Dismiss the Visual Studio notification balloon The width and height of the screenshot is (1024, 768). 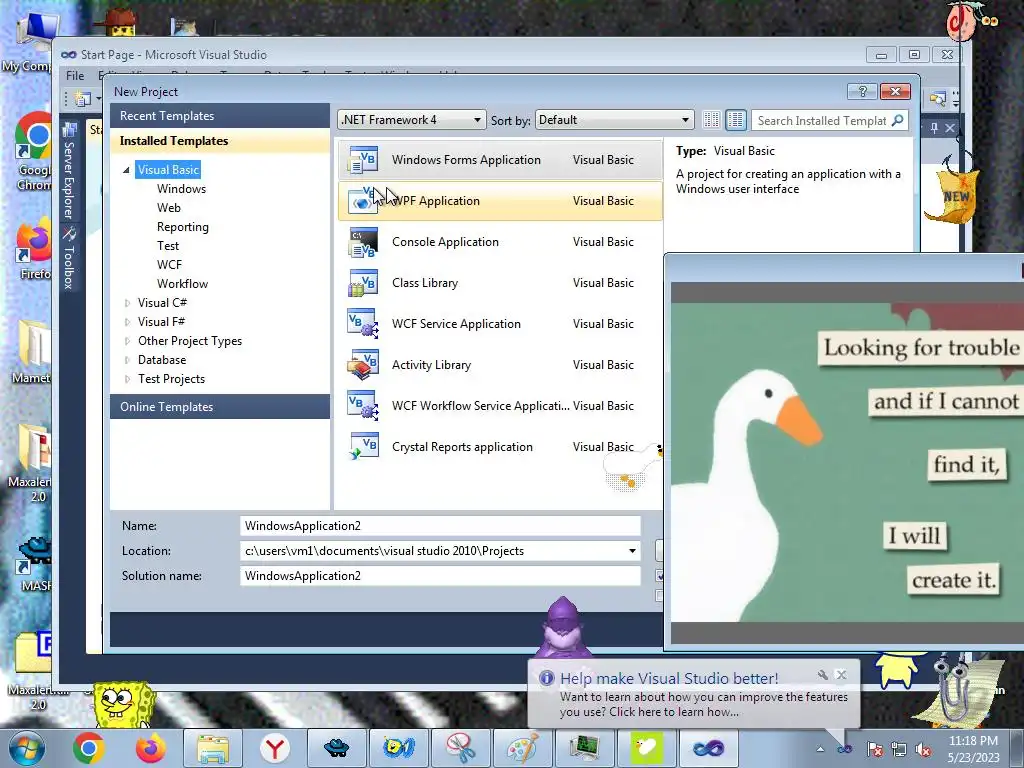pyautogui.click(x=841, y=675)
